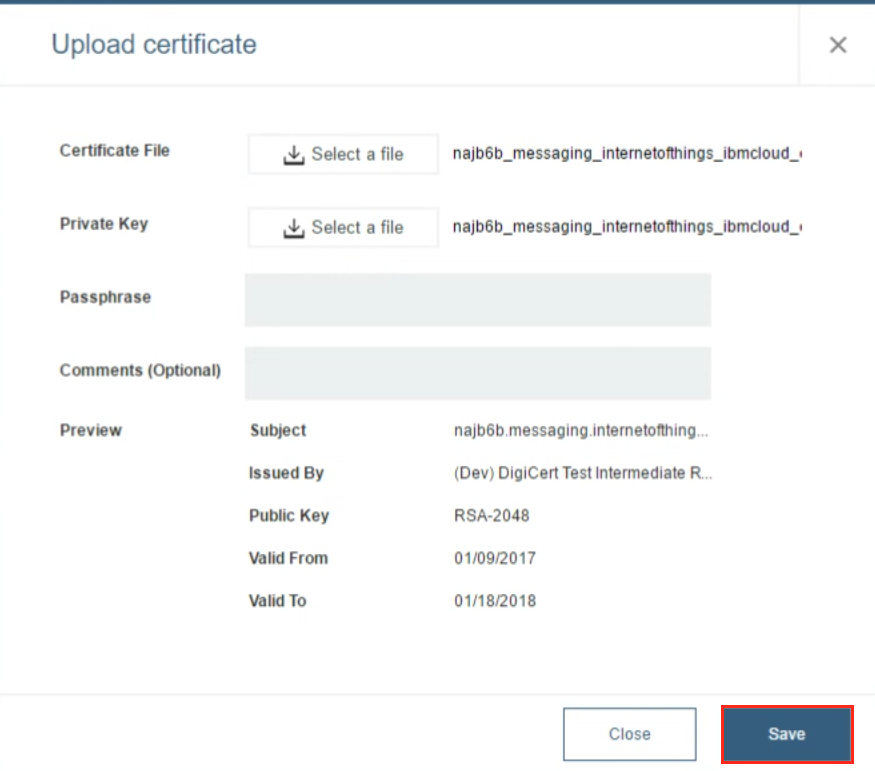
Task: Click the upload icon beside Certificate File
Action: point(294,155)
